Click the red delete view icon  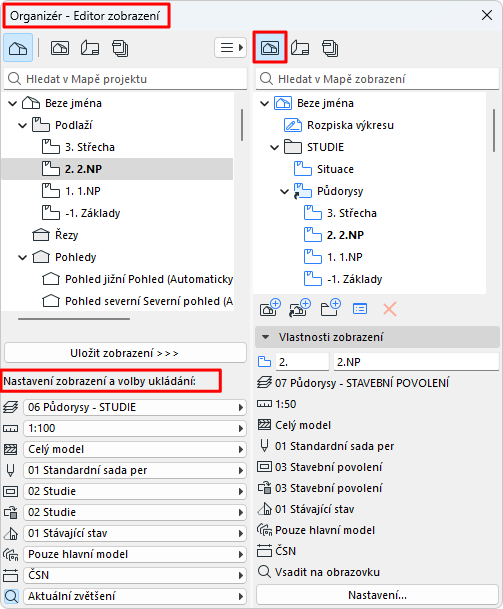tap(390, 309)
